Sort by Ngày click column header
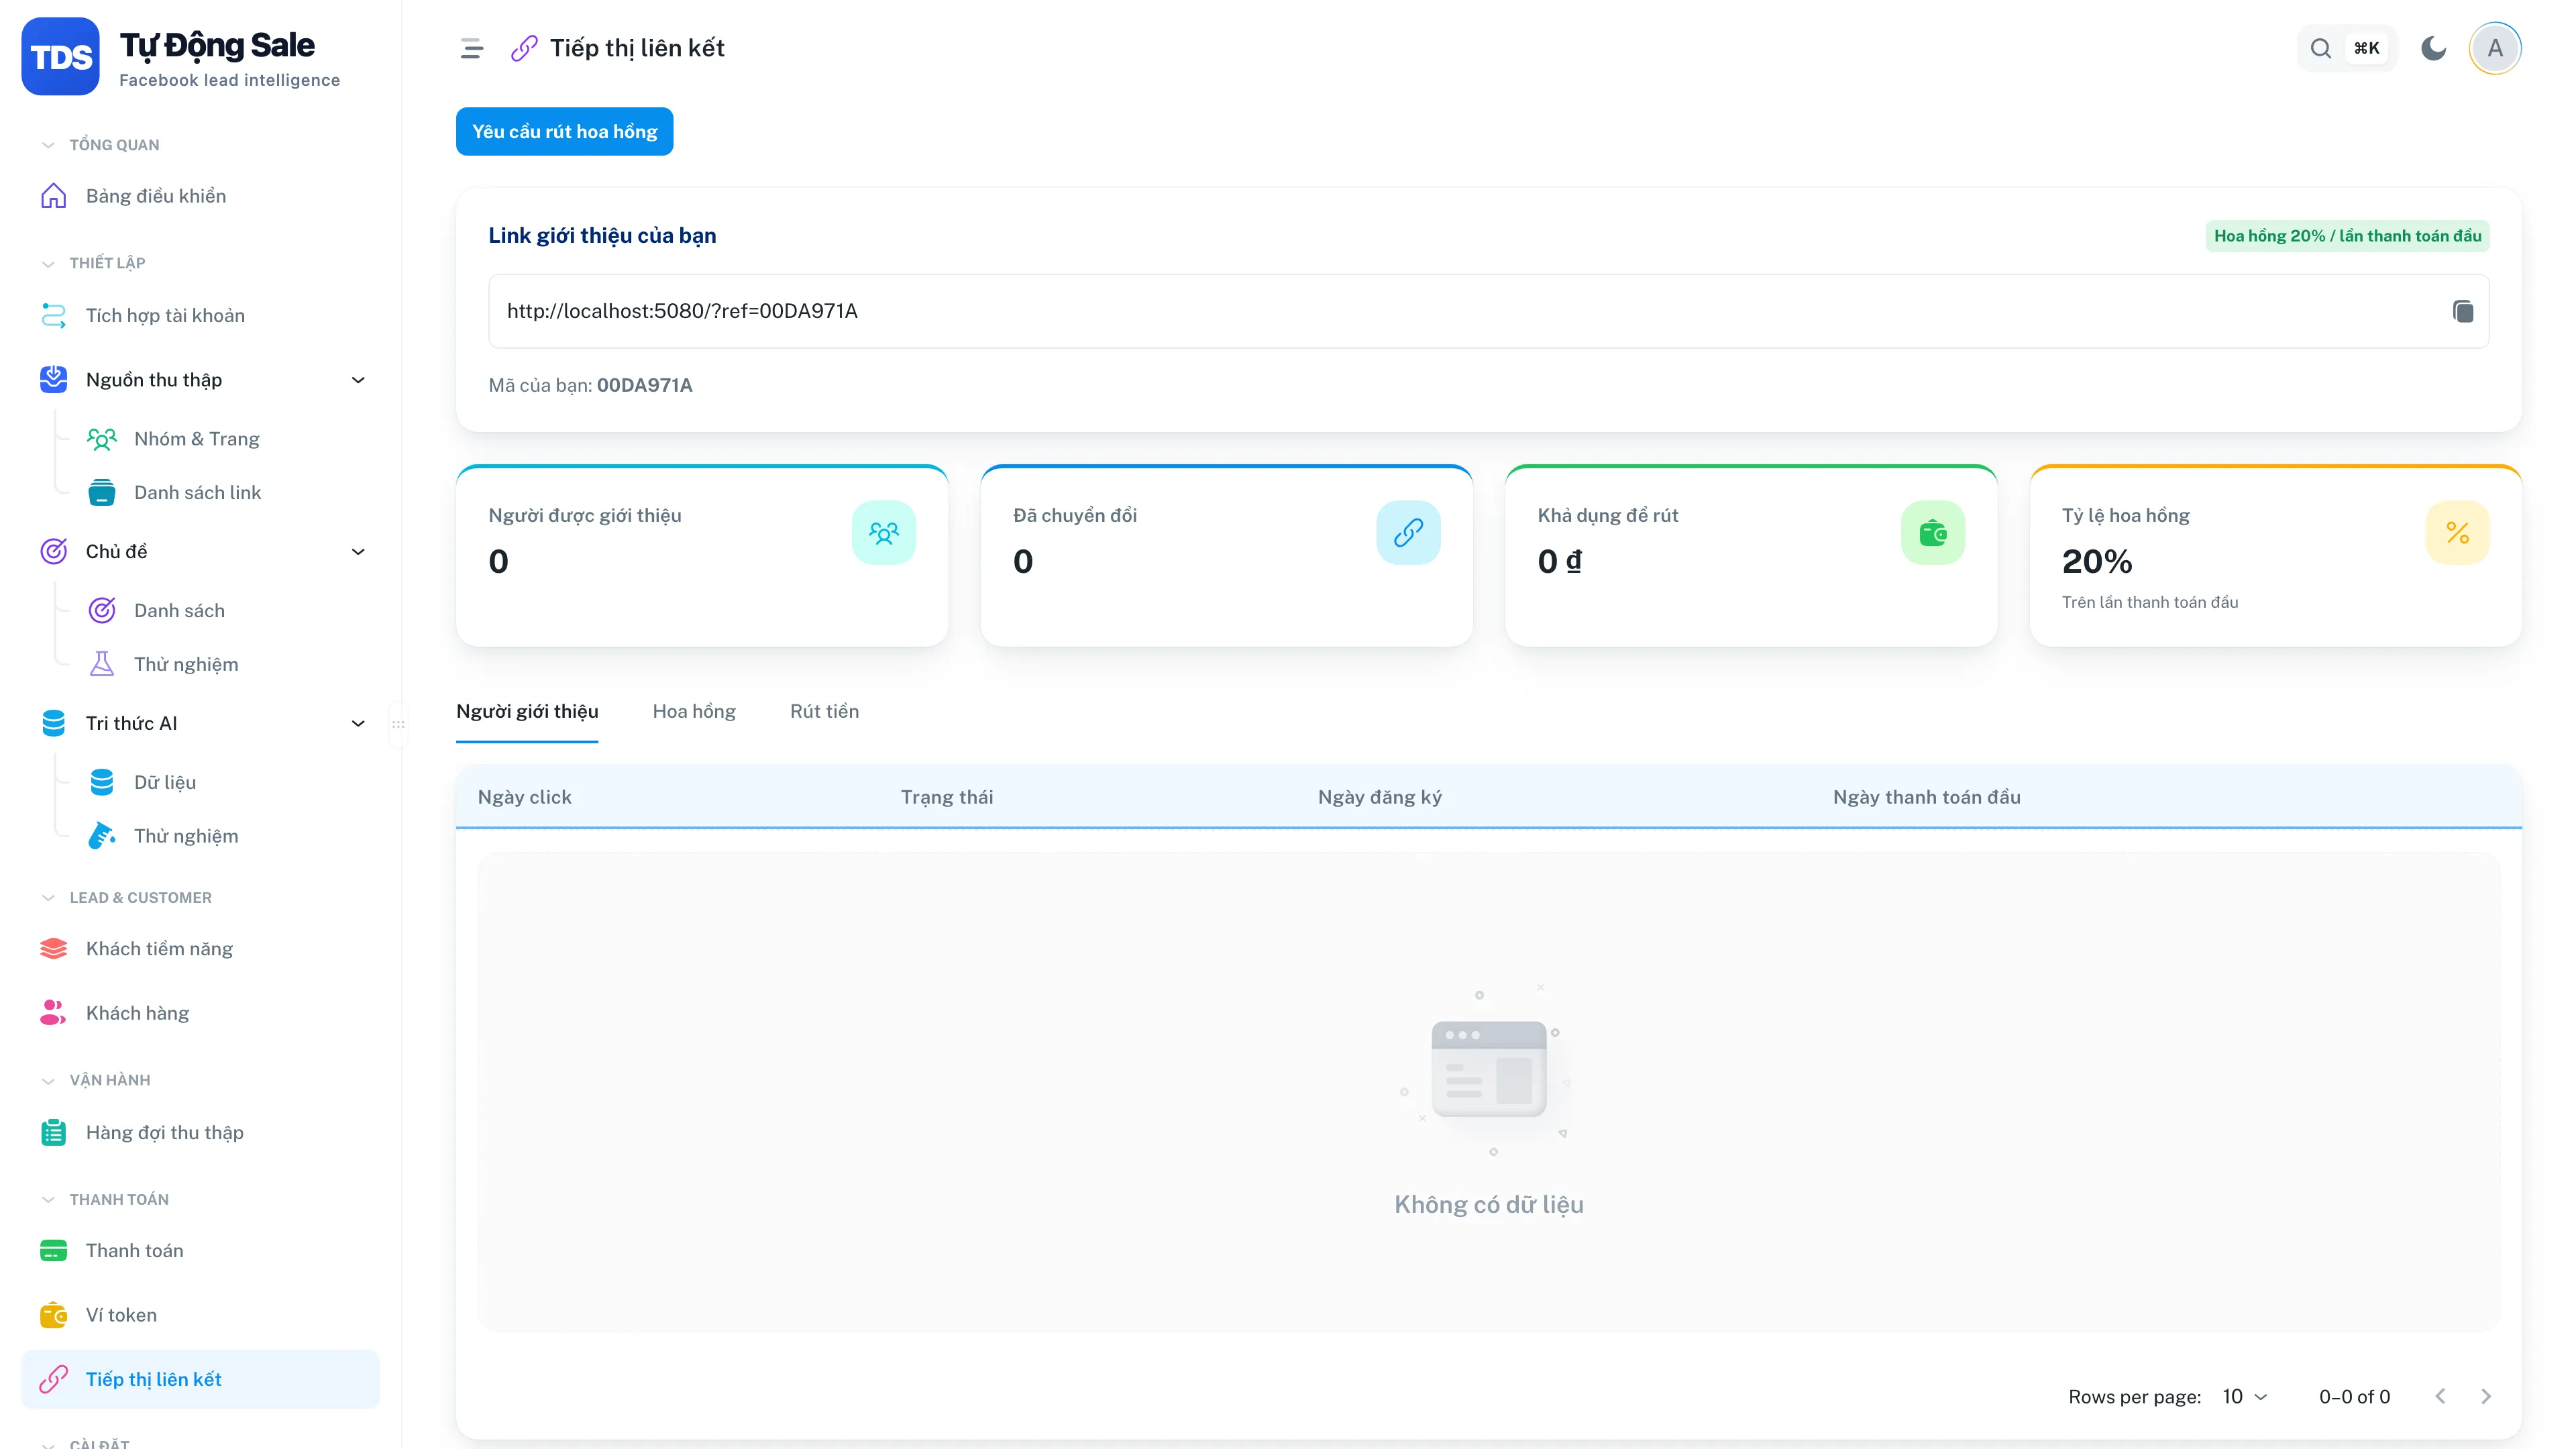Viewport: 2576px width, 1449px height. (524, 797)
